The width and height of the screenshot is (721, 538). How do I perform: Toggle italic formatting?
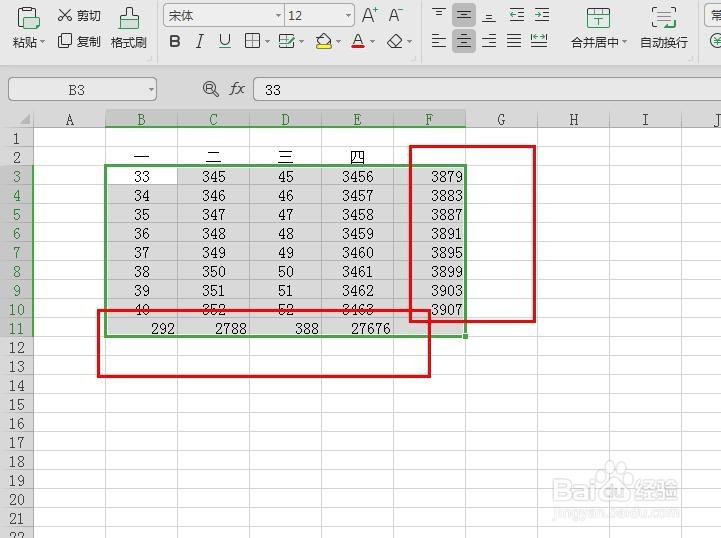point(200,41)
